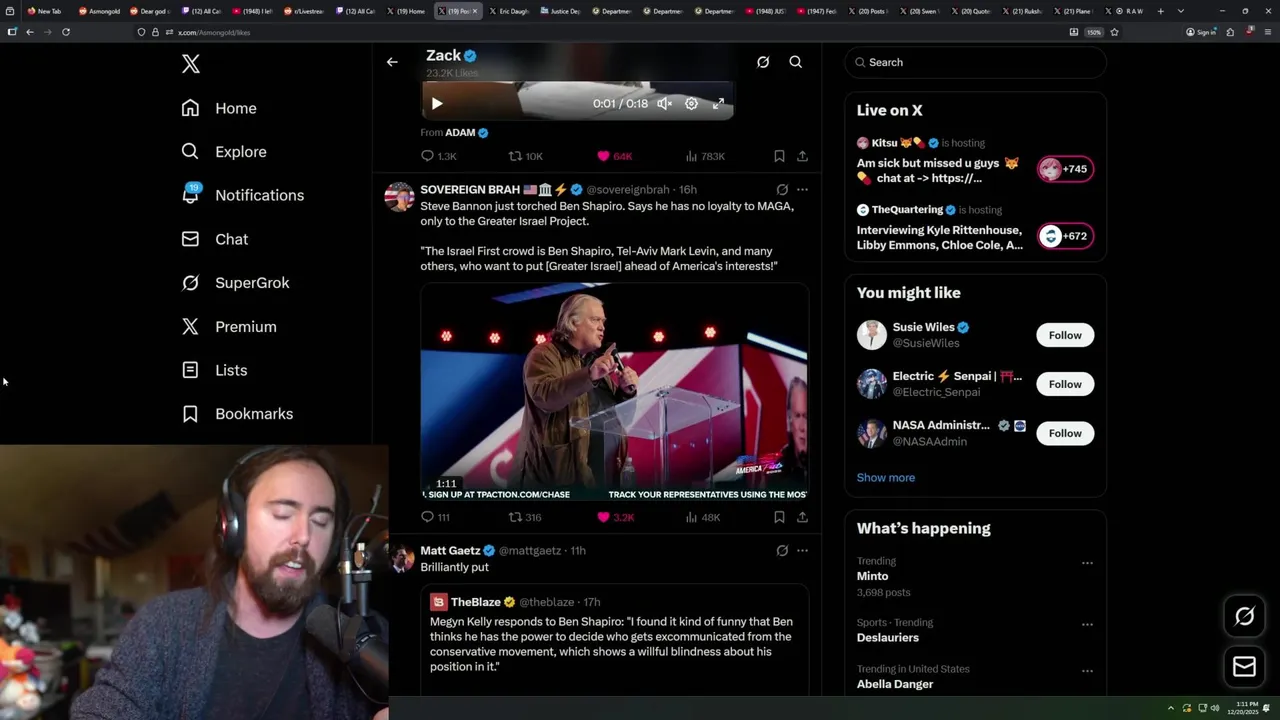The height and width of the screenshot is (720, 1280).
Task: Open Bookmarks in sidebar
Action: coord(237,414)
